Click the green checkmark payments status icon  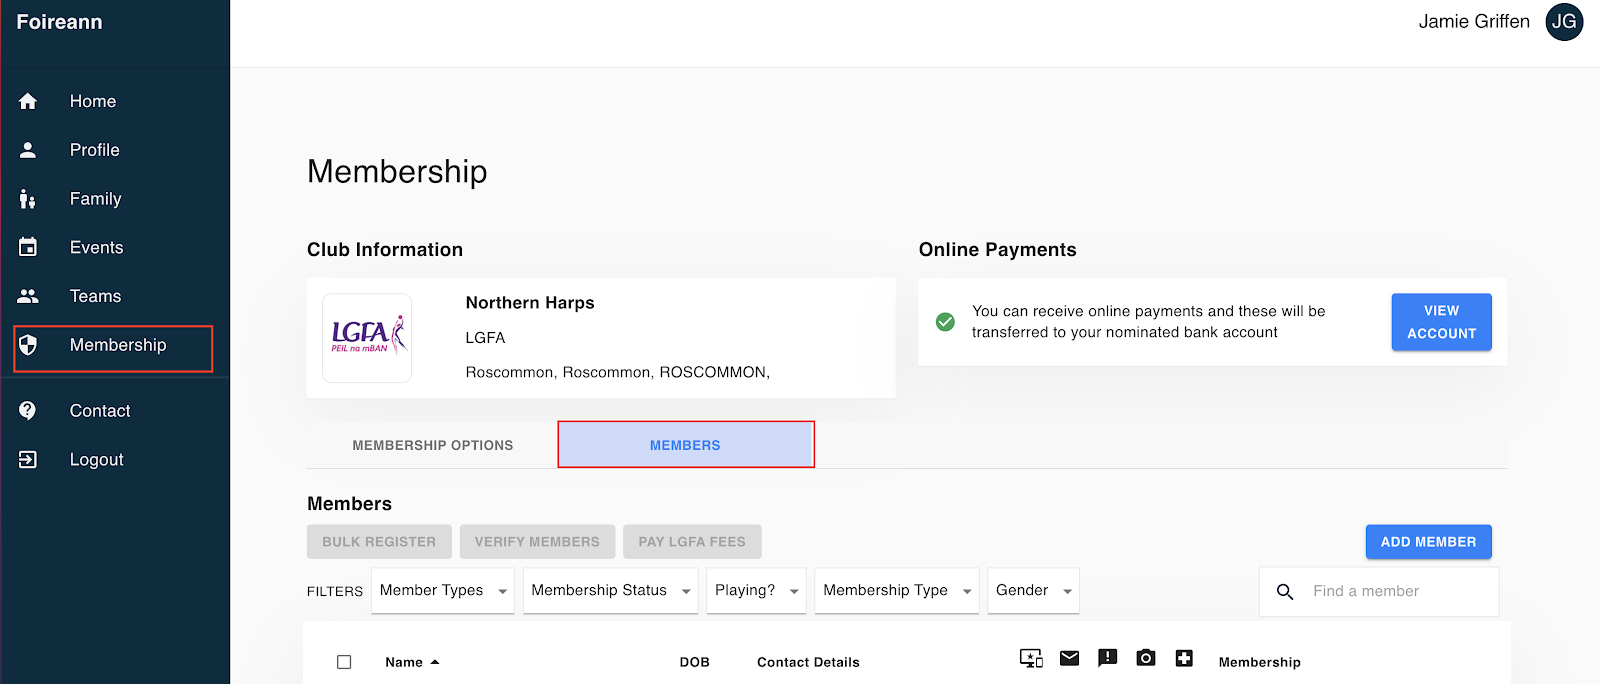pos(945,322)
